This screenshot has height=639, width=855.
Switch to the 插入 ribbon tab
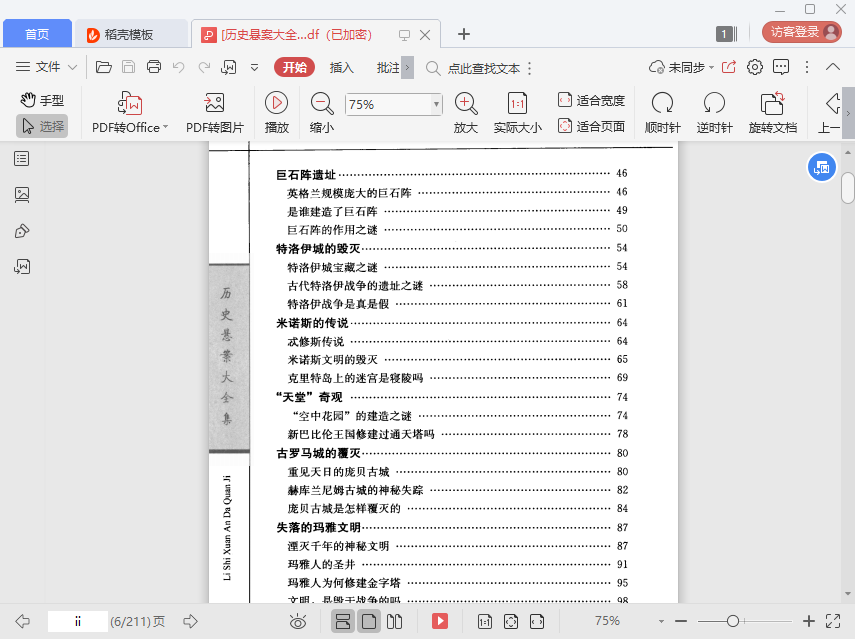pos(342,68)
